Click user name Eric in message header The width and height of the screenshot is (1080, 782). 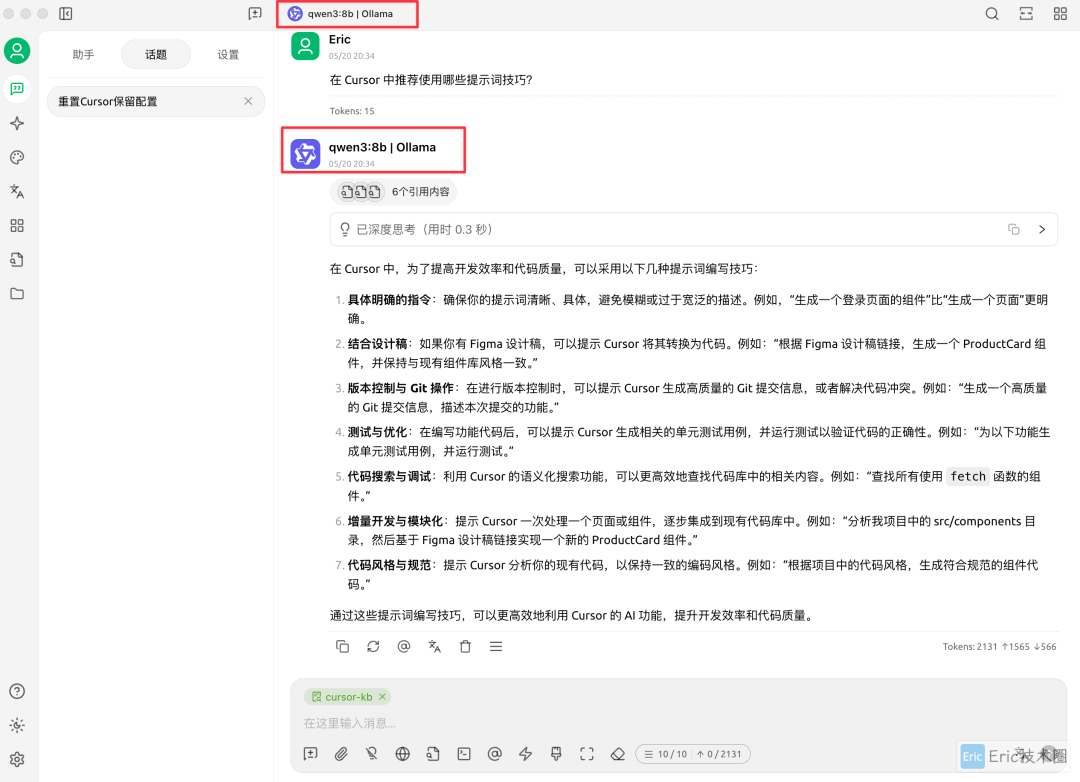(x=340, y=39)
